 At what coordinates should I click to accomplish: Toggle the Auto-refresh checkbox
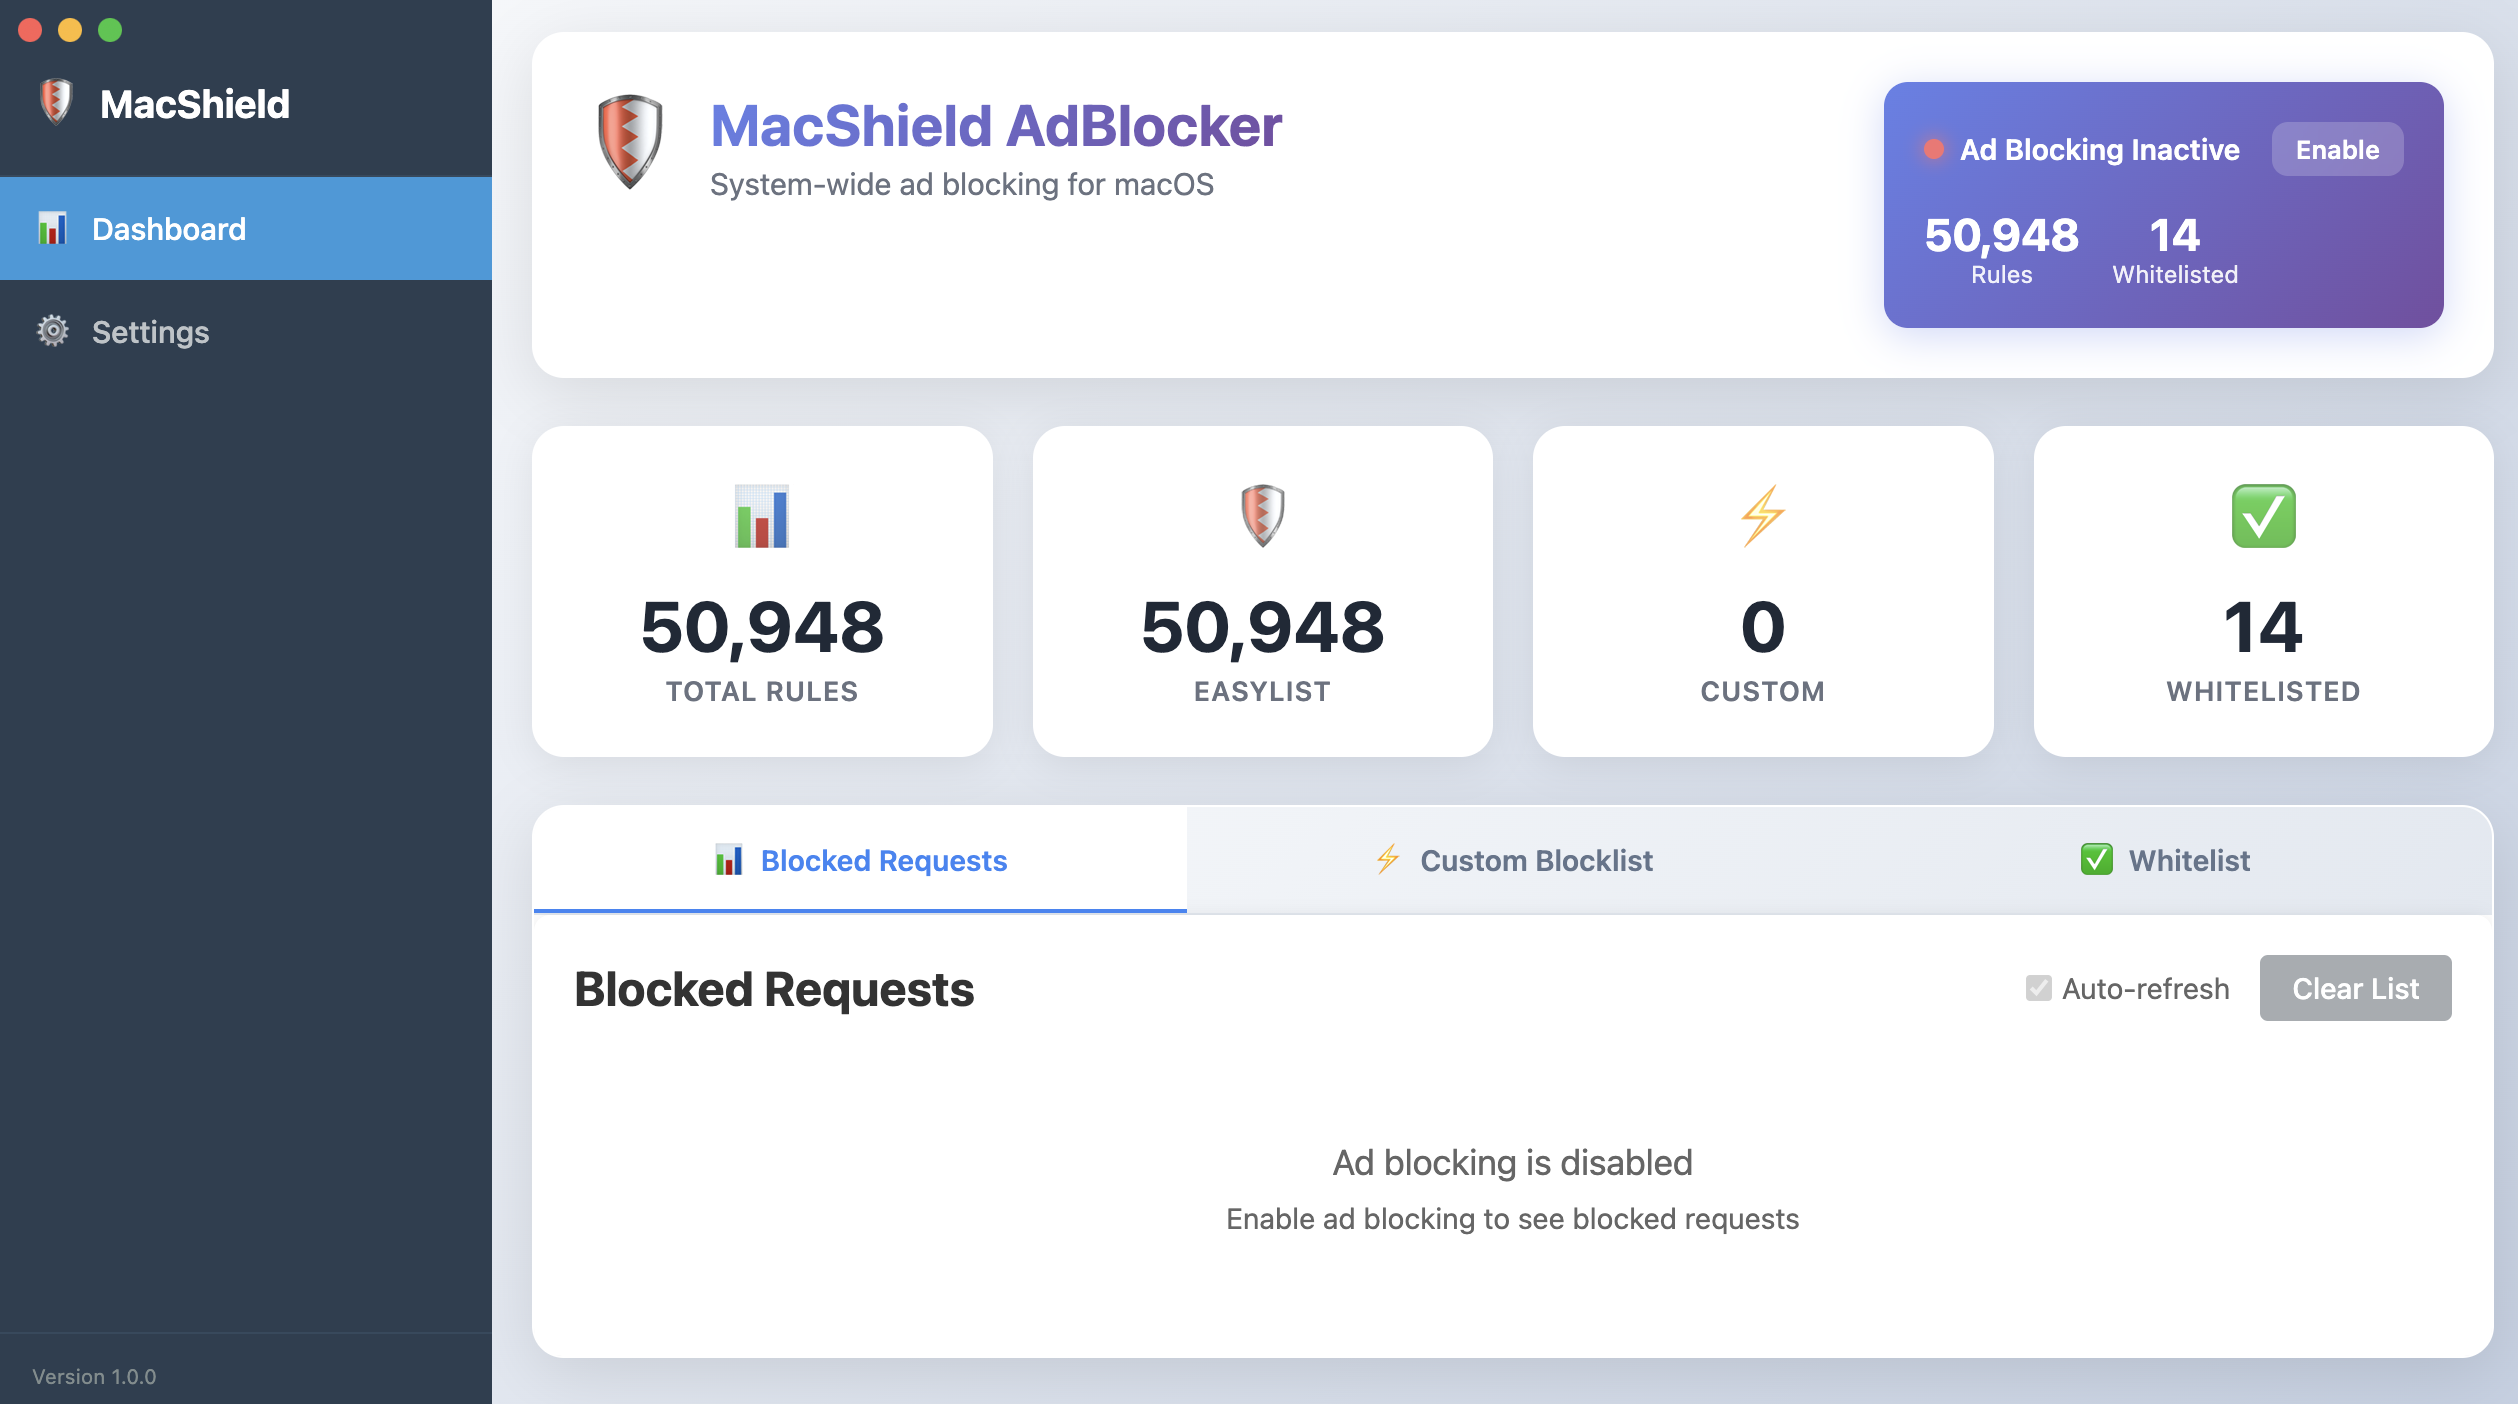(x=2037, y=988)
